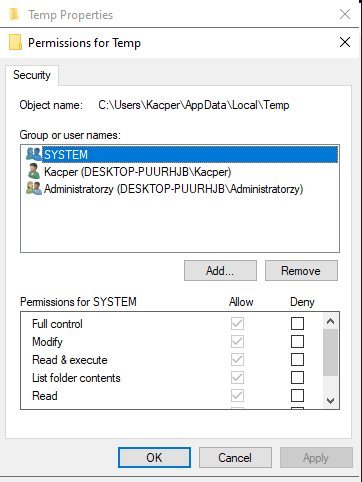
Task: Tick Deny checkbox for List folder contents
Action: [x=297, y=377]
